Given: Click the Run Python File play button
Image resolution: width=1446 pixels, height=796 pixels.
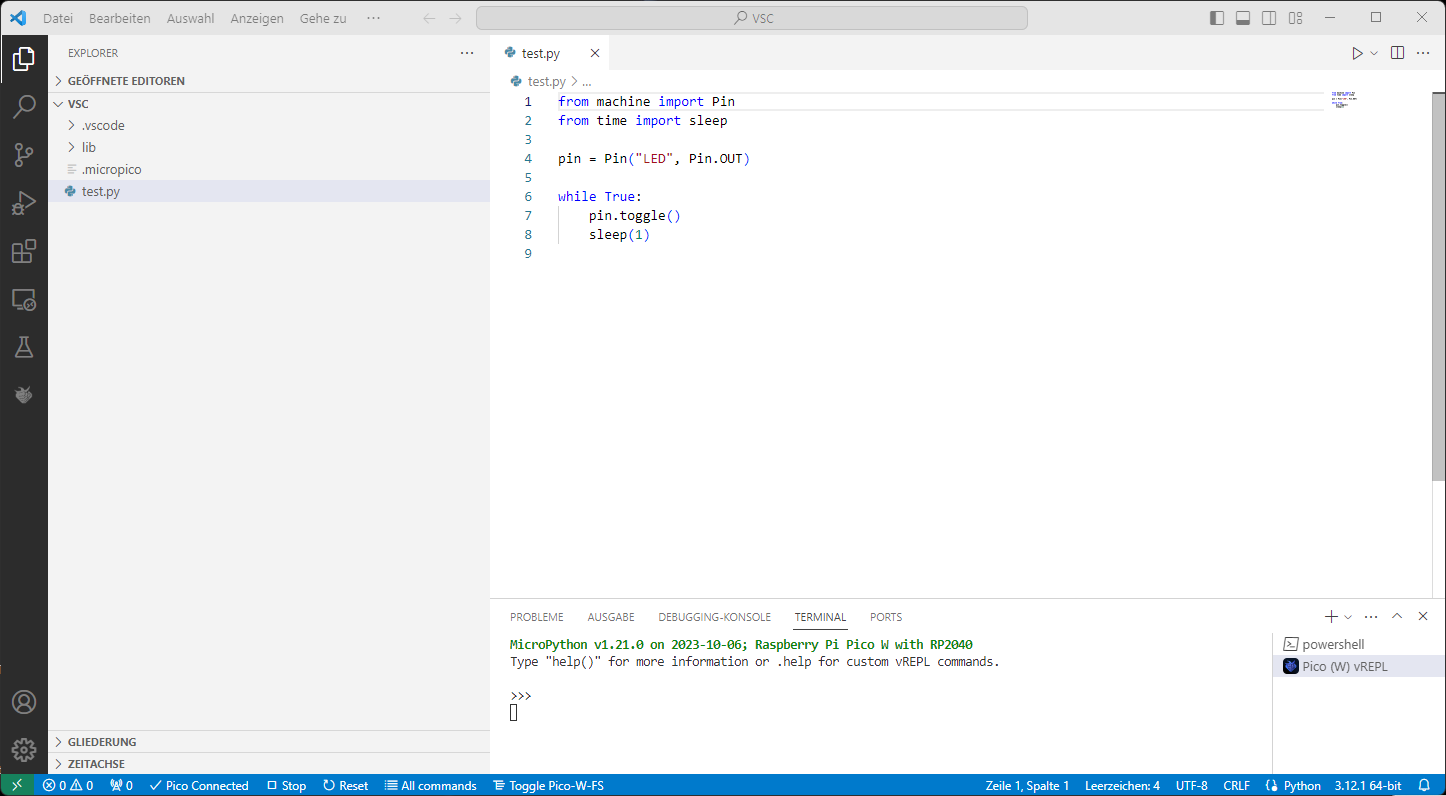Looking at the screenshot, I should tap(1357, 53).
